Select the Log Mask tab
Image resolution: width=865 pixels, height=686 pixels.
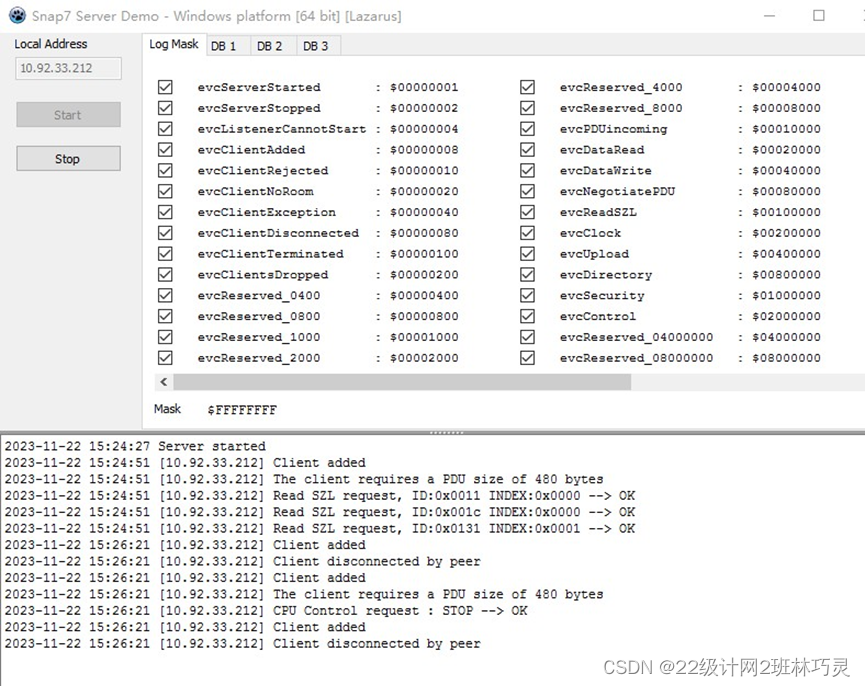point(174,44)
